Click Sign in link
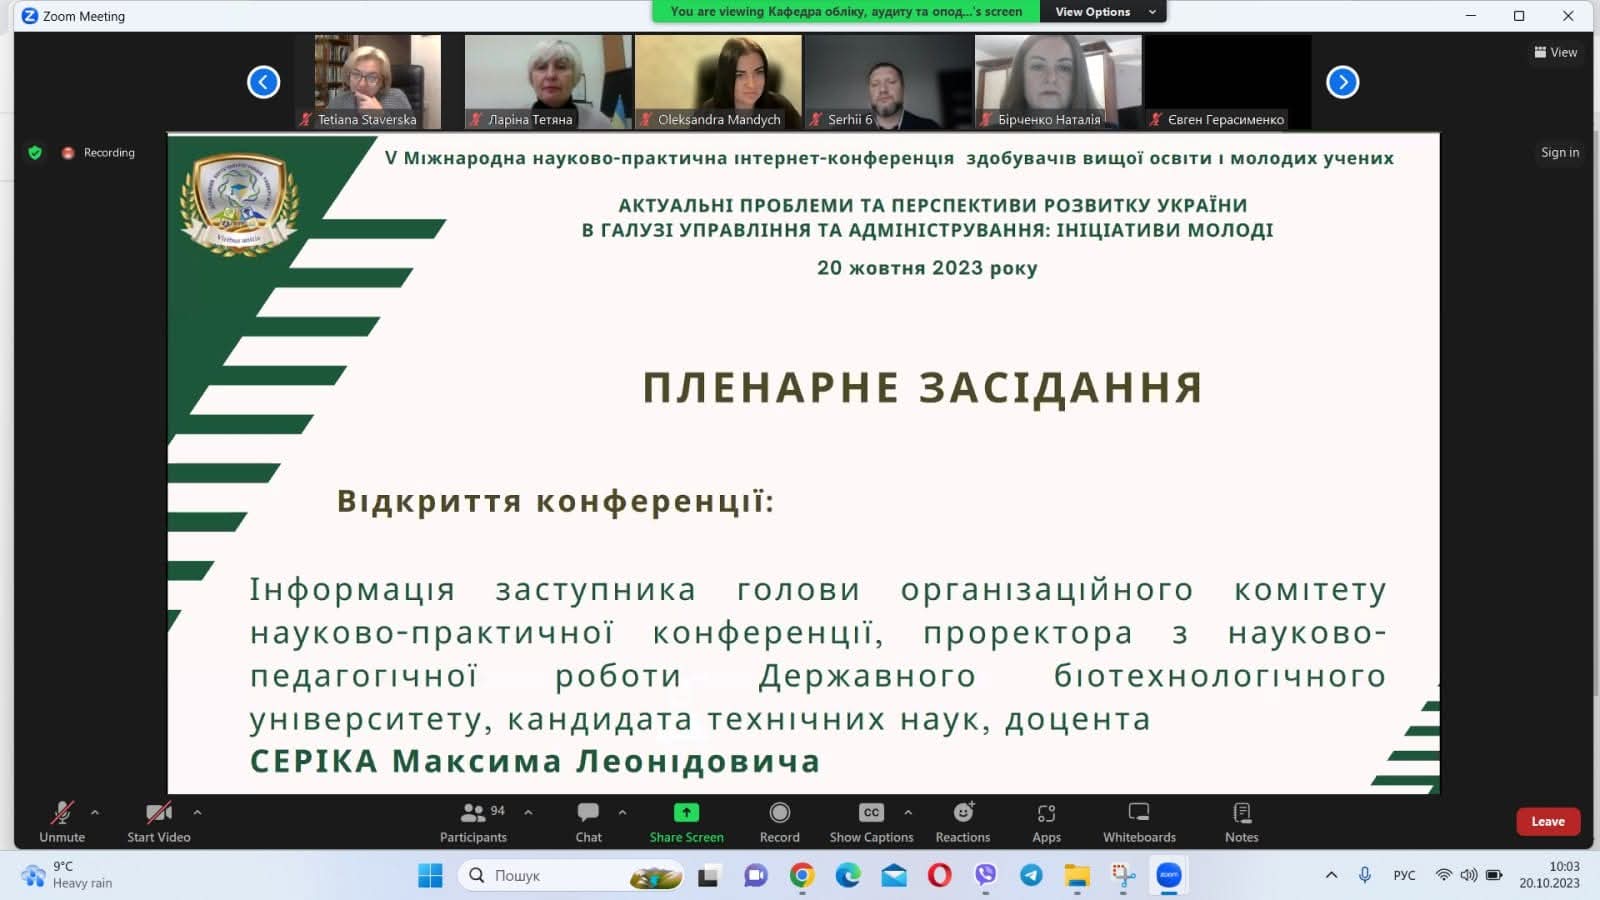 (x=1559, y=152)
